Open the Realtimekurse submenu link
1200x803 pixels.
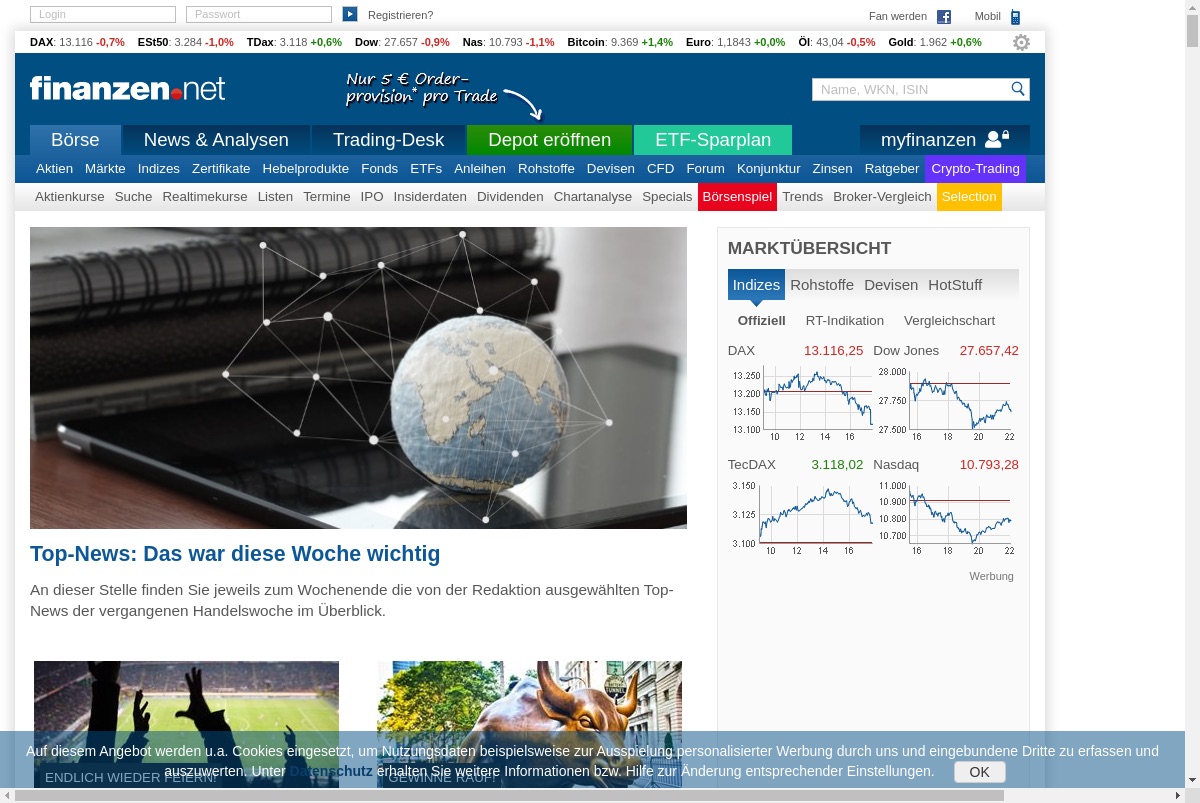point(205,197)
